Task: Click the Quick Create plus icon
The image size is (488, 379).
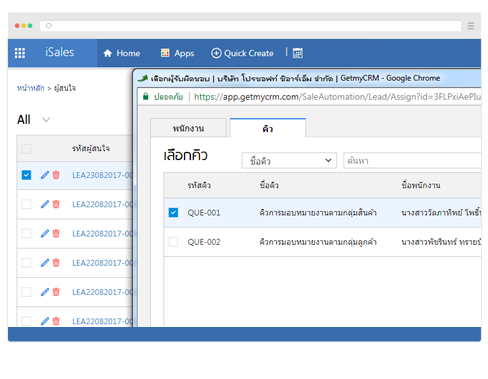Action: (216, 53)
